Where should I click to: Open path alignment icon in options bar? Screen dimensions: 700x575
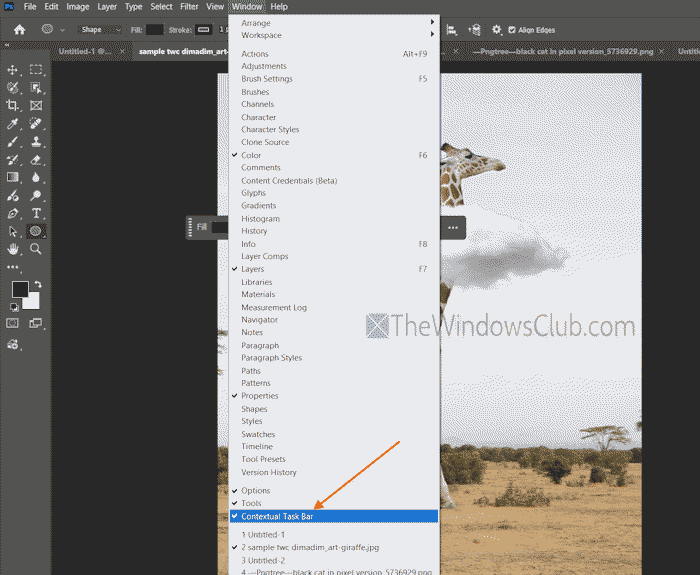point(452,30)
